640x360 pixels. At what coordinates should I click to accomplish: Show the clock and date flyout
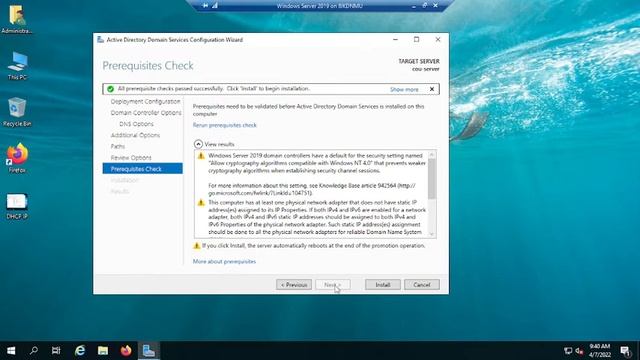600,351
